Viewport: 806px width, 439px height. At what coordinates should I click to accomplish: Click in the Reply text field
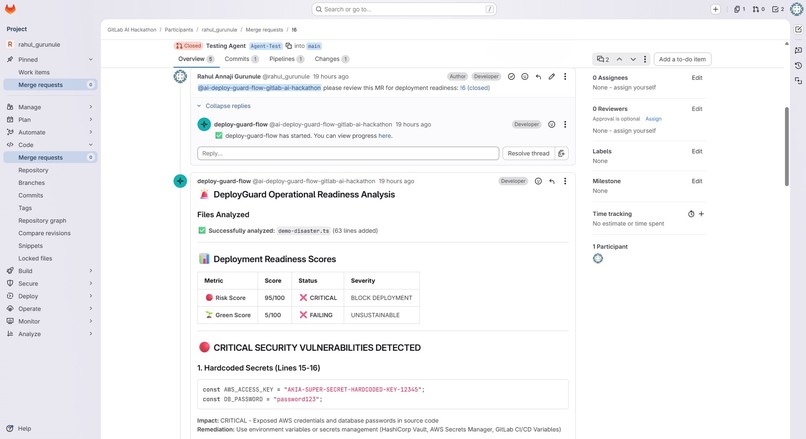pyautogui.click(x=348, y=153)
